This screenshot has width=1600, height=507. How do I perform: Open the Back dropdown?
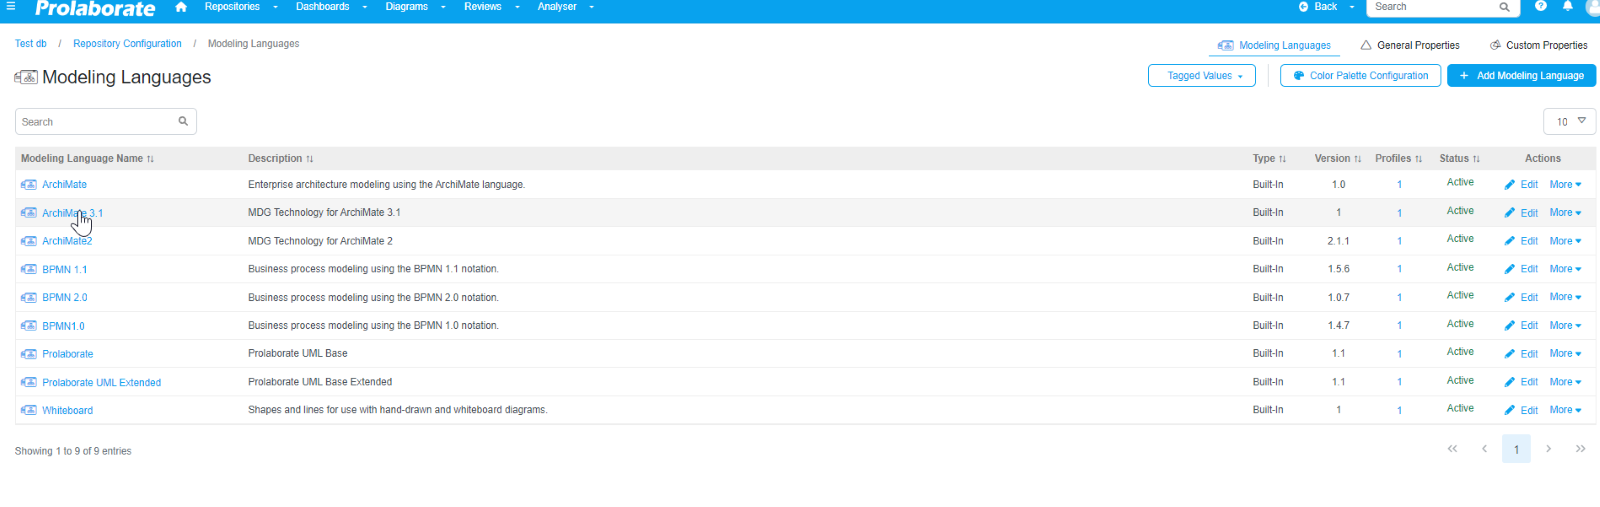[x=1326, y=6]
